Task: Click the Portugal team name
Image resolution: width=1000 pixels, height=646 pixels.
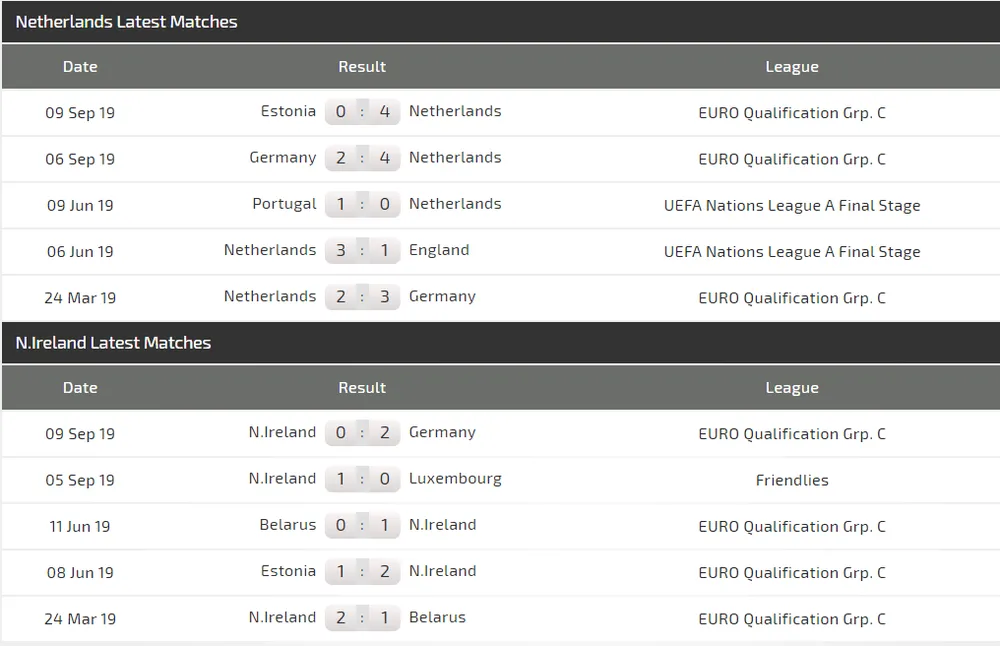Action: pyautogui.click(x=284, y=204)
